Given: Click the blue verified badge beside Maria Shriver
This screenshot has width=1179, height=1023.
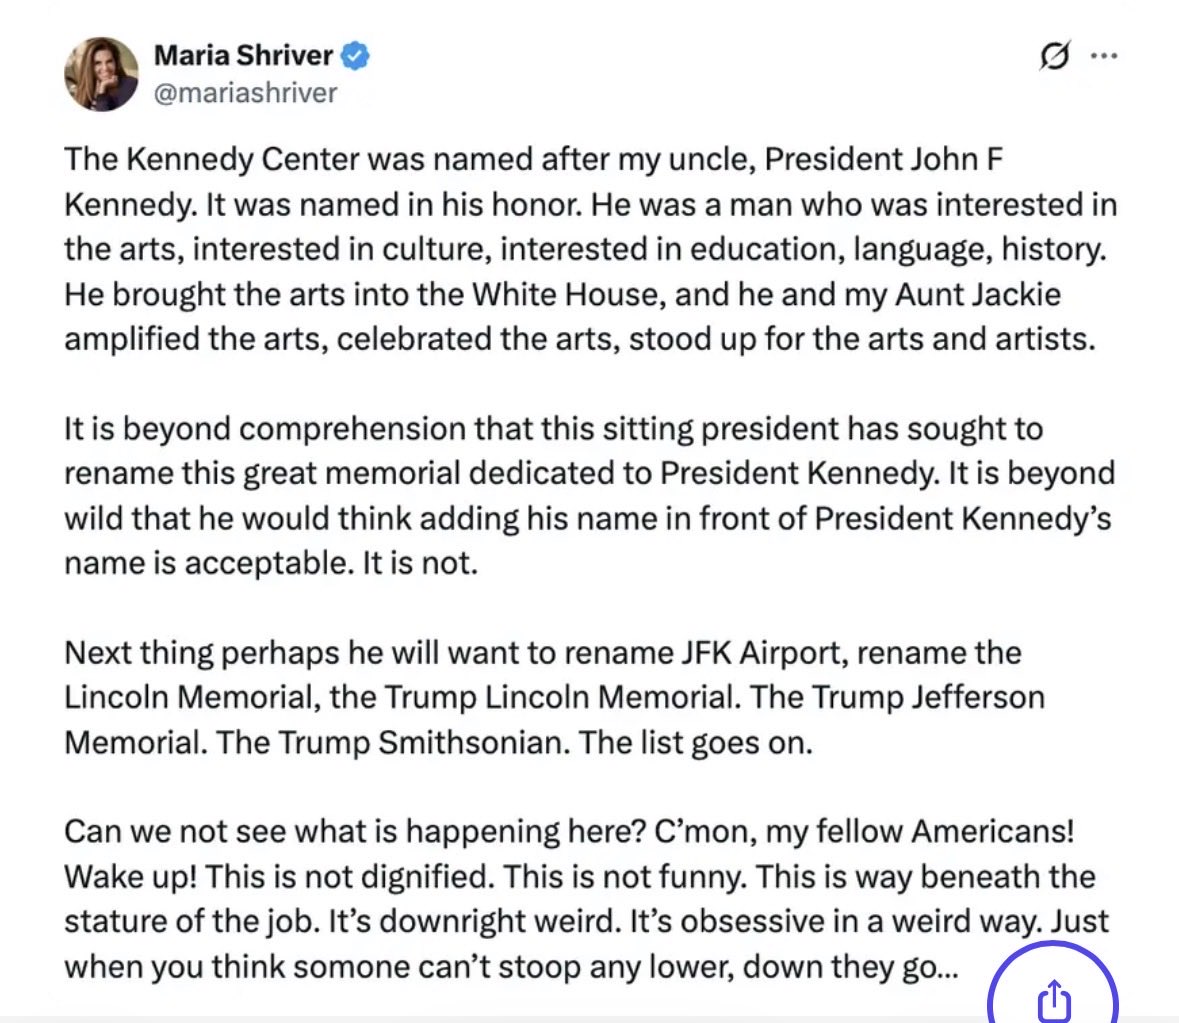Looking at the screenshot, I should [354, 56].
